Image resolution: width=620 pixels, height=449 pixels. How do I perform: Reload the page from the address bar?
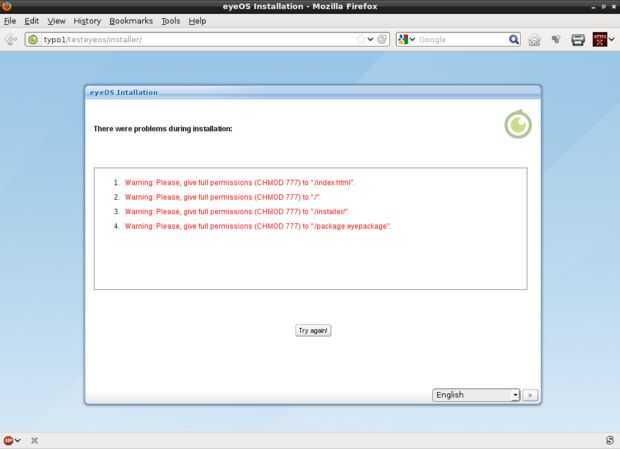[x=382, y=39]
